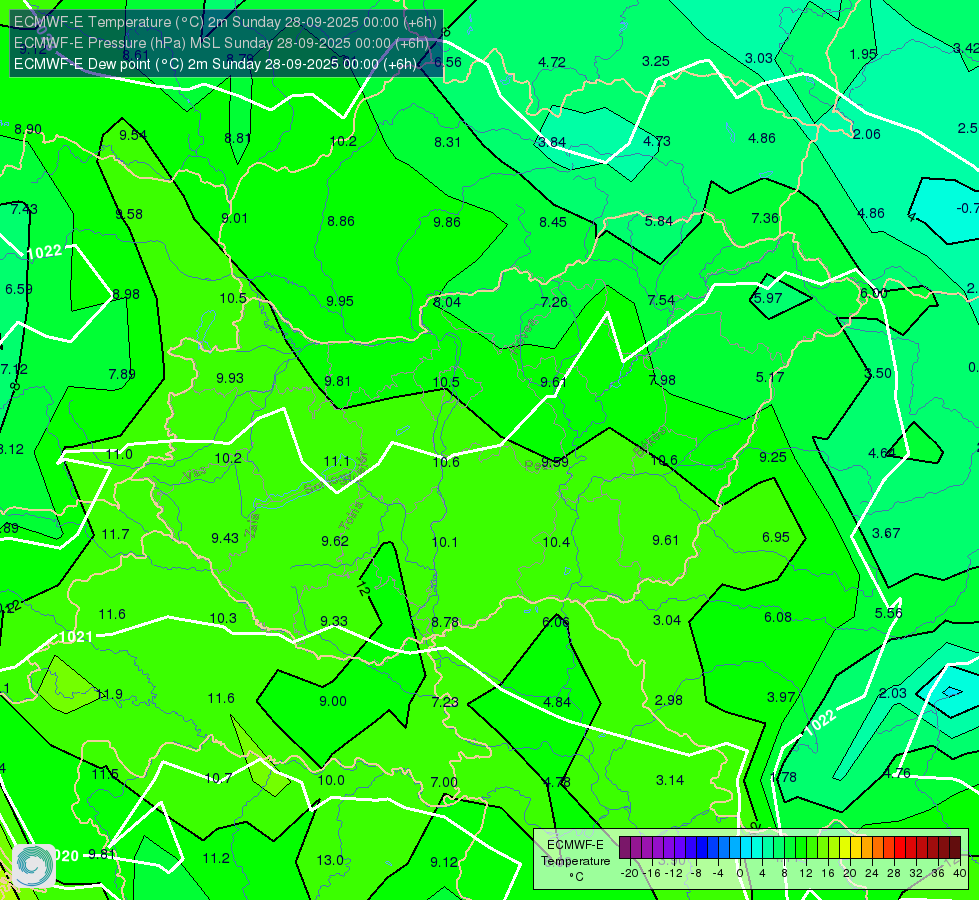This screenshot has width=979, height=900.
Task: Click the temperature value 11.2
Action: (216, 858)
